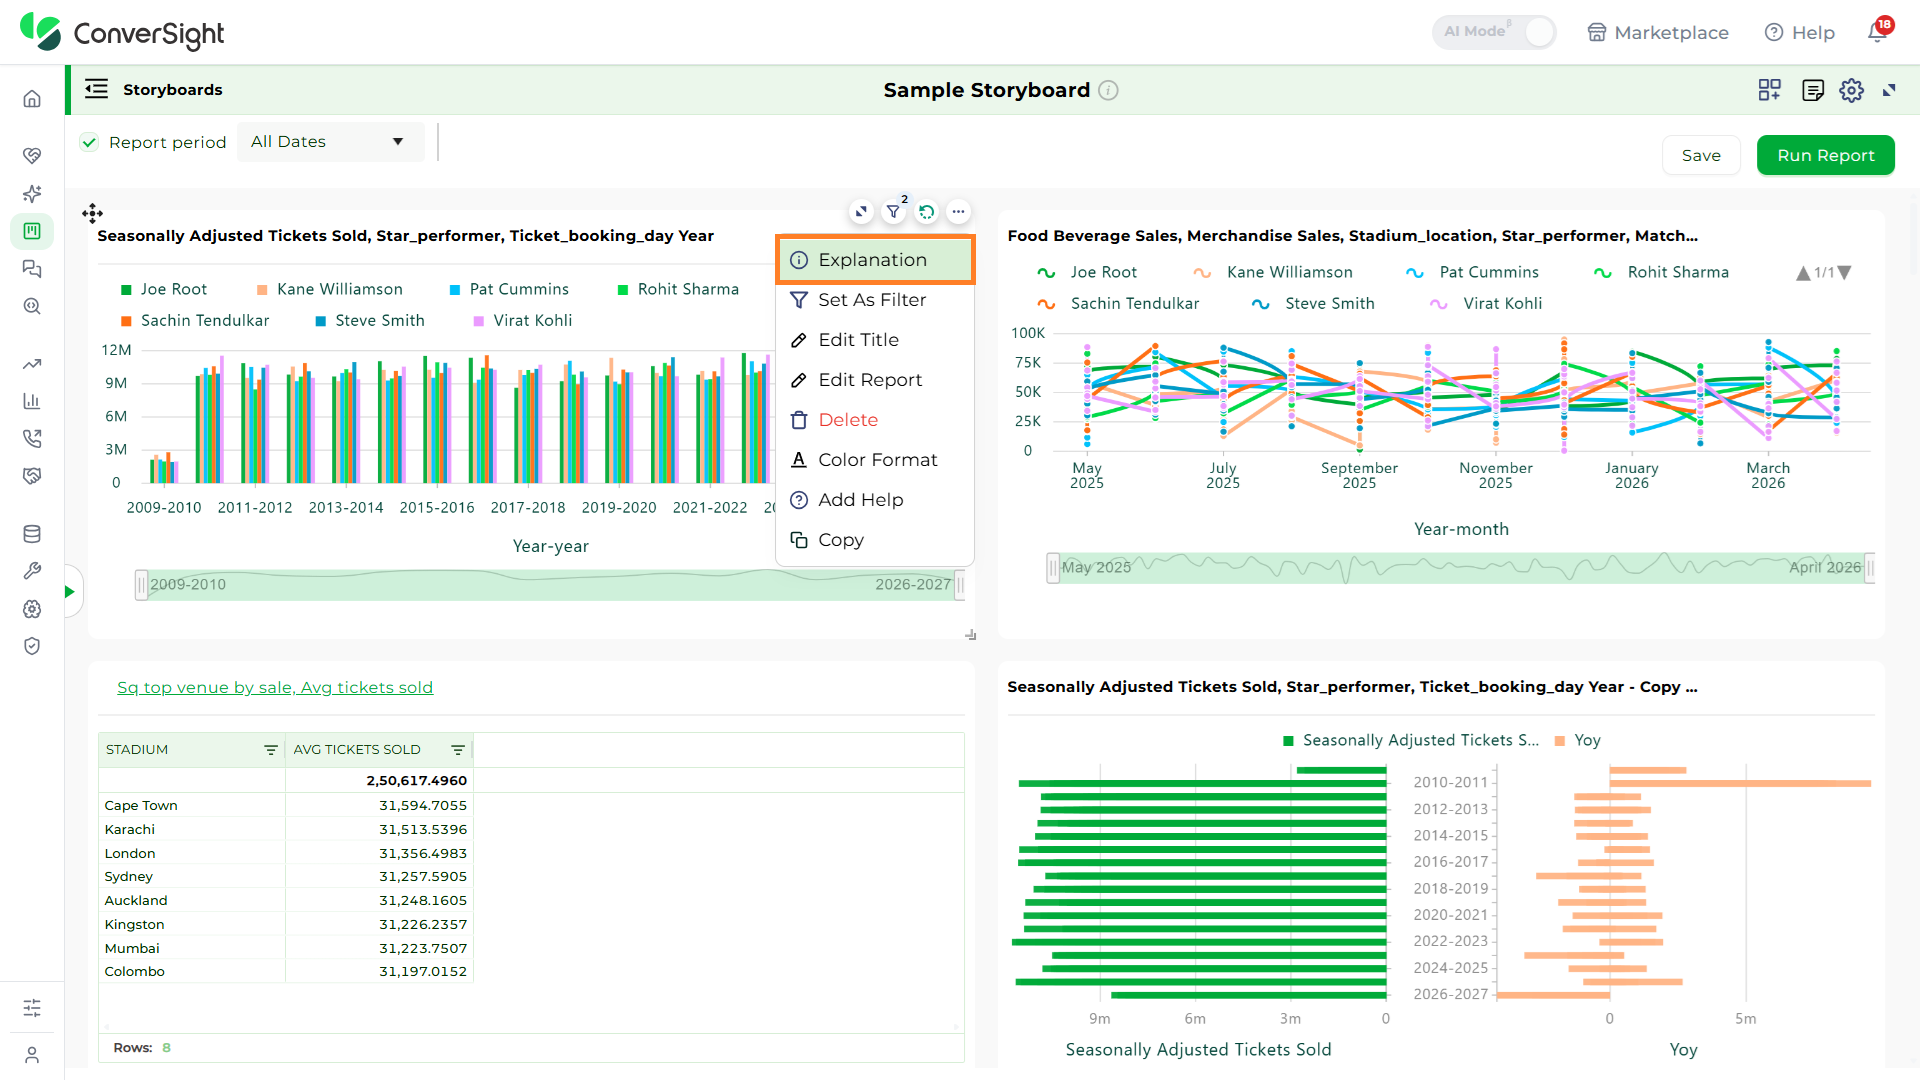Toggle the AI Mode switch
Screen dimensions: 1920x1080
[x=1494, y=32]
